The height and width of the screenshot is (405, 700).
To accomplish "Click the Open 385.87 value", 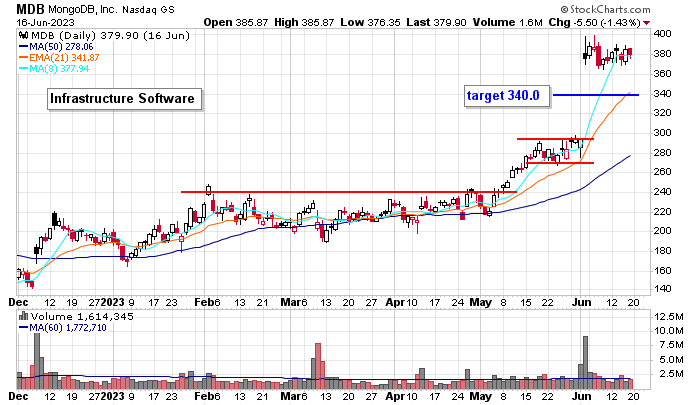I will [x=236, y=22].
